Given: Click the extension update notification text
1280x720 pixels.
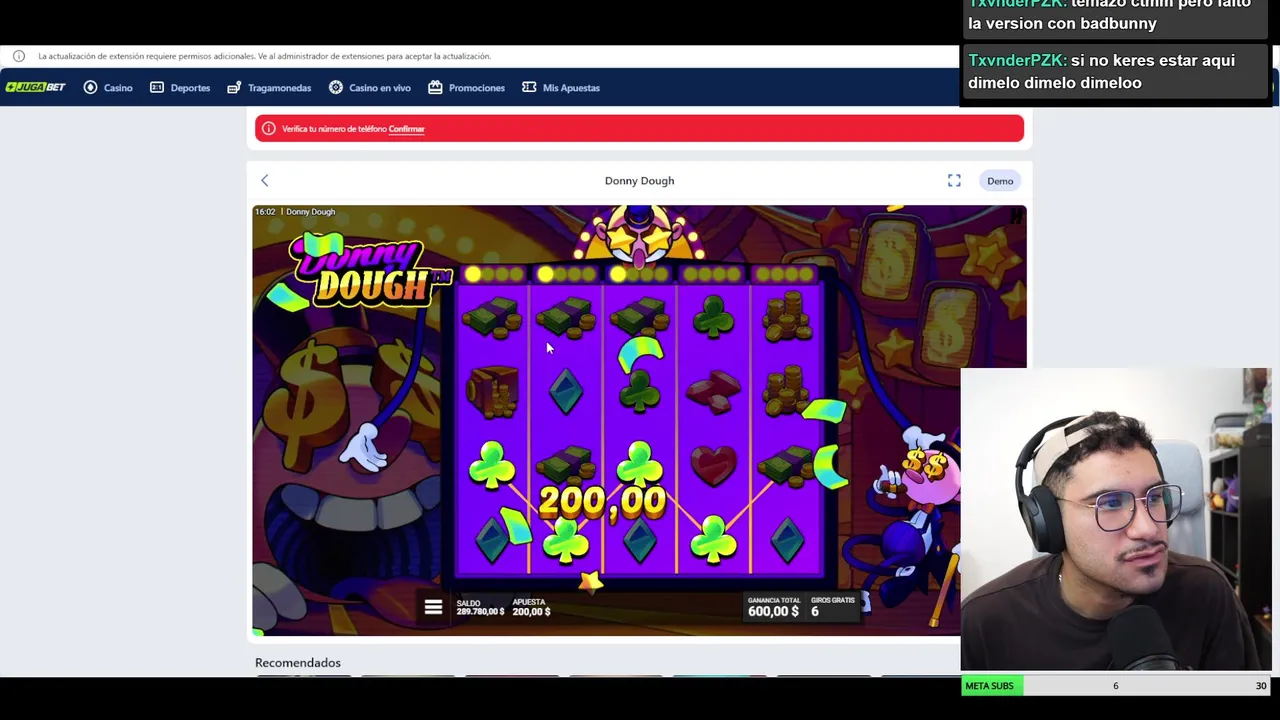Looking at the screenshot, I should 264,56.
